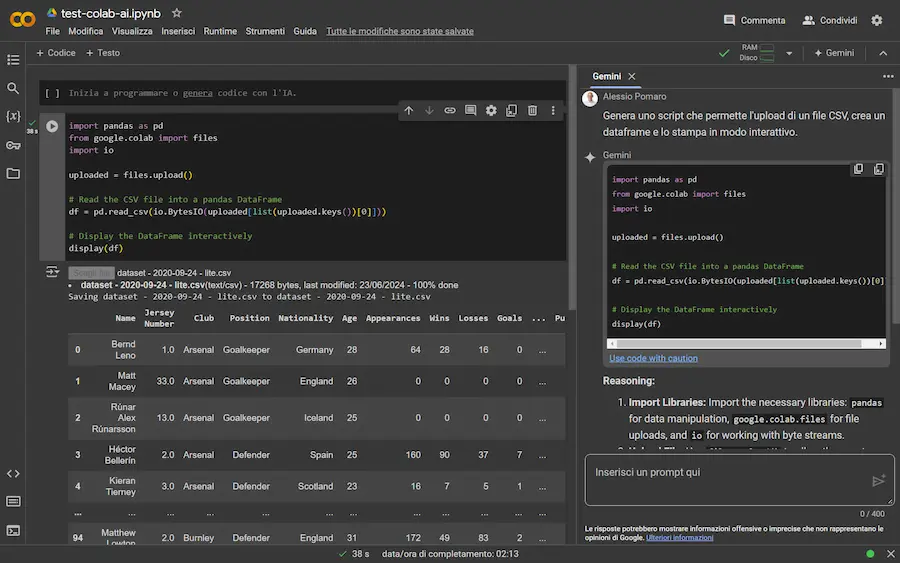Open the Guida menu

click(305, 31)
